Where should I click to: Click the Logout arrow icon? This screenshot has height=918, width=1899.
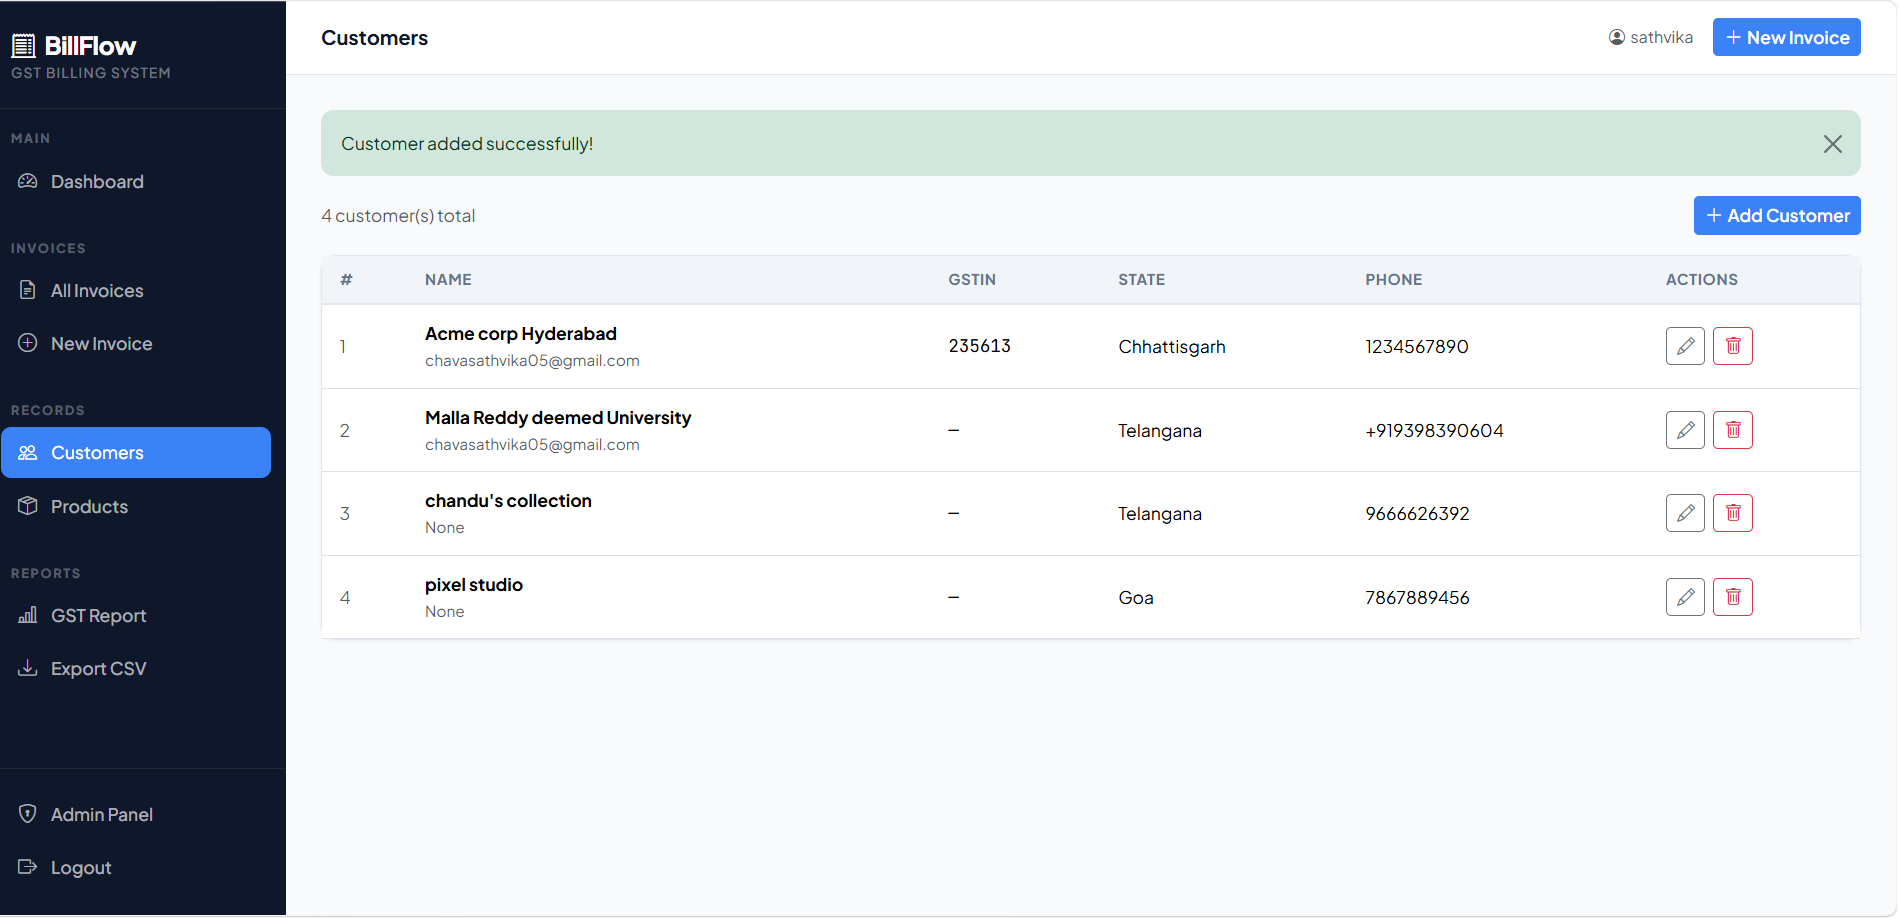pyautogui.click(x=28, y=867)
